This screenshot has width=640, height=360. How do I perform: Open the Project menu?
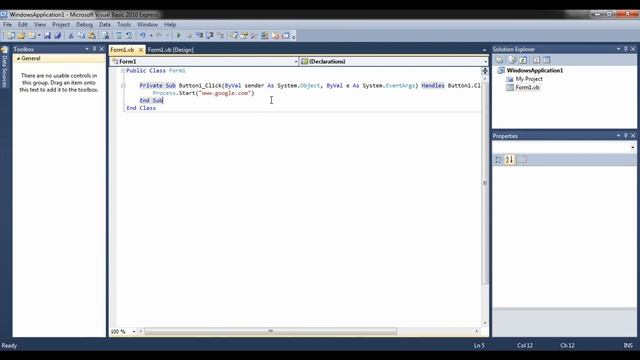tap(61, 24)
